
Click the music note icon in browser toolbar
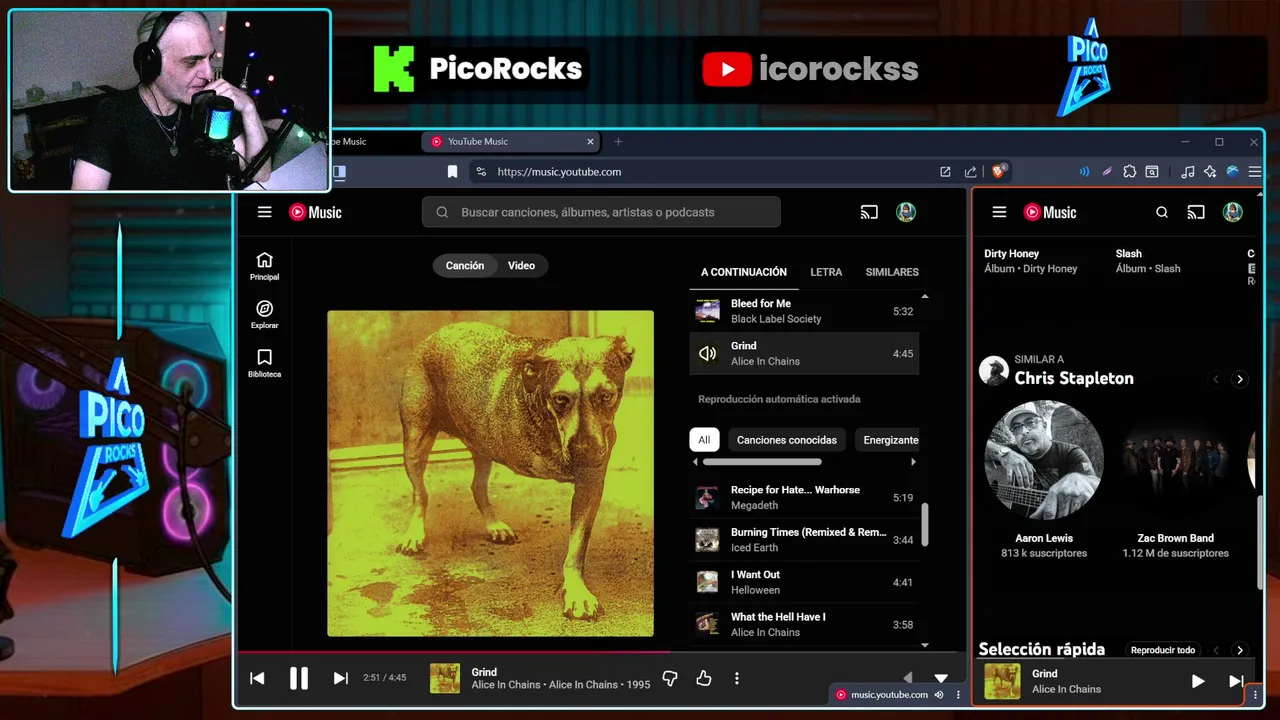[x=1187, y=172]
